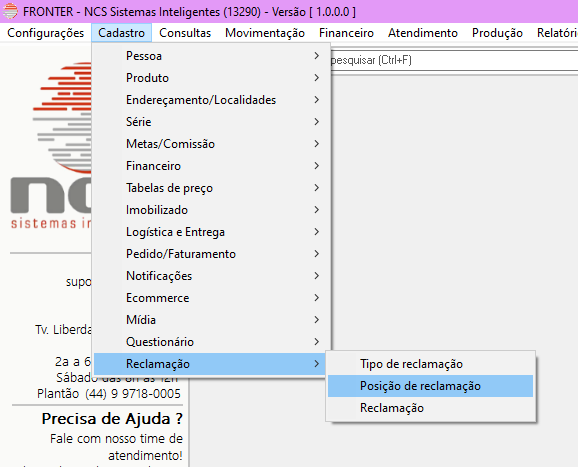The image size is (578, 467).
Task: Open the Financeiro menu in menu bar
Action: click(346, 33)
